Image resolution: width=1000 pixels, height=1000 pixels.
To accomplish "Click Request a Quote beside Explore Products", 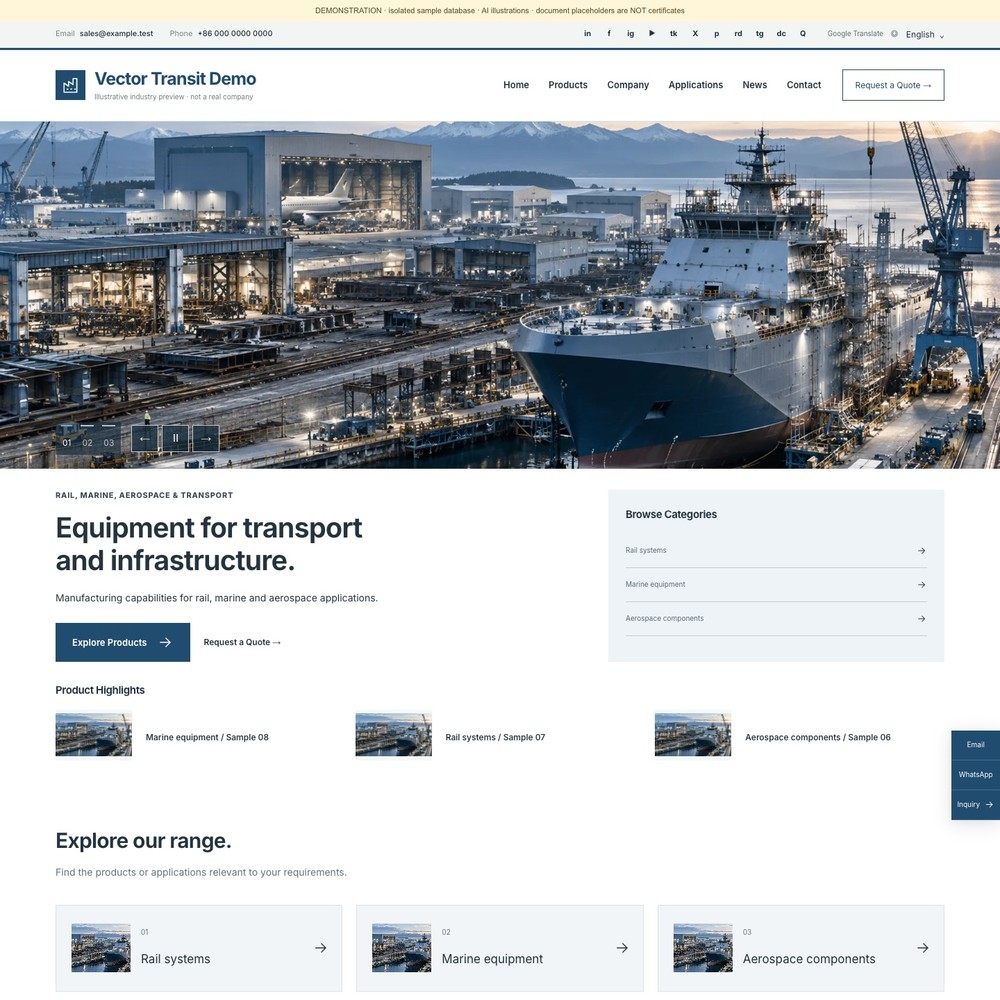I will pos(242,642).
